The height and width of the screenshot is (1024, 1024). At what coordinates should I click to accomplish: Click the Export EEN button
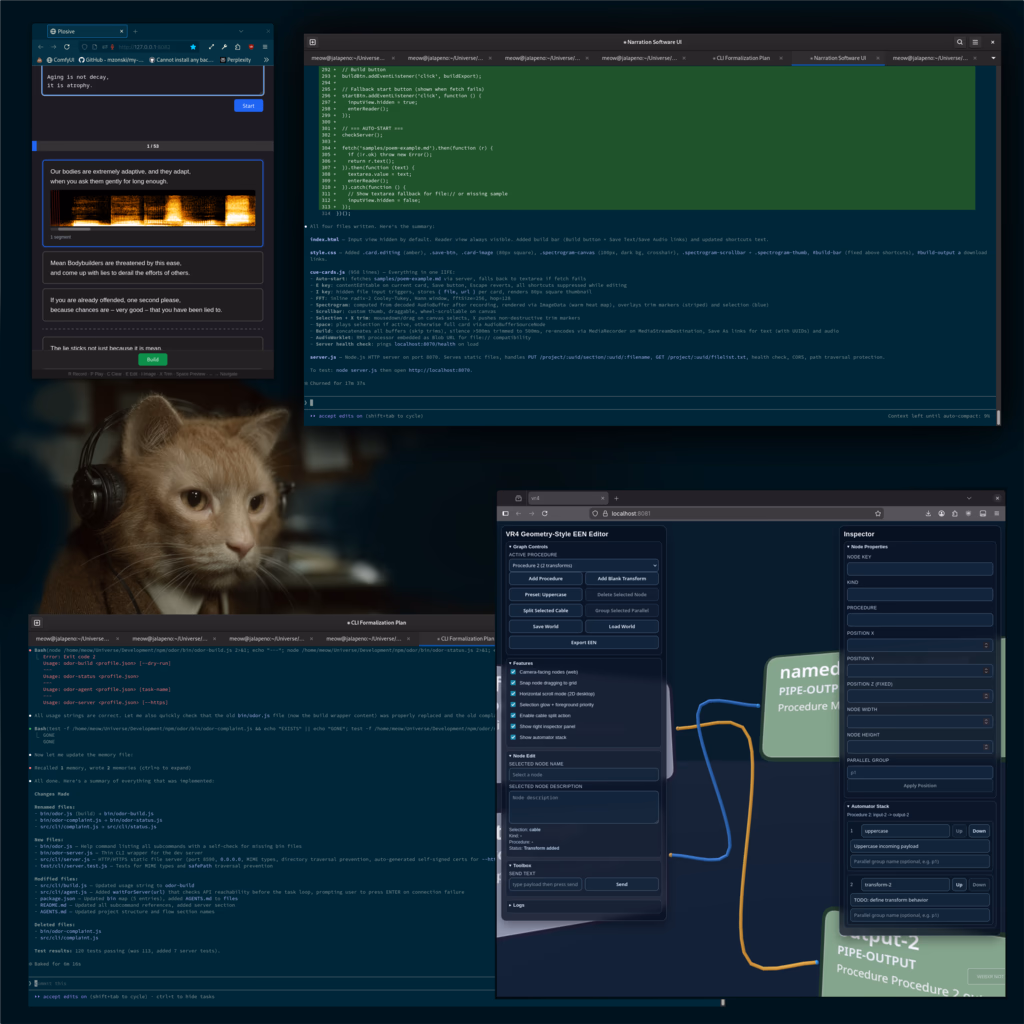pos(583,641)
